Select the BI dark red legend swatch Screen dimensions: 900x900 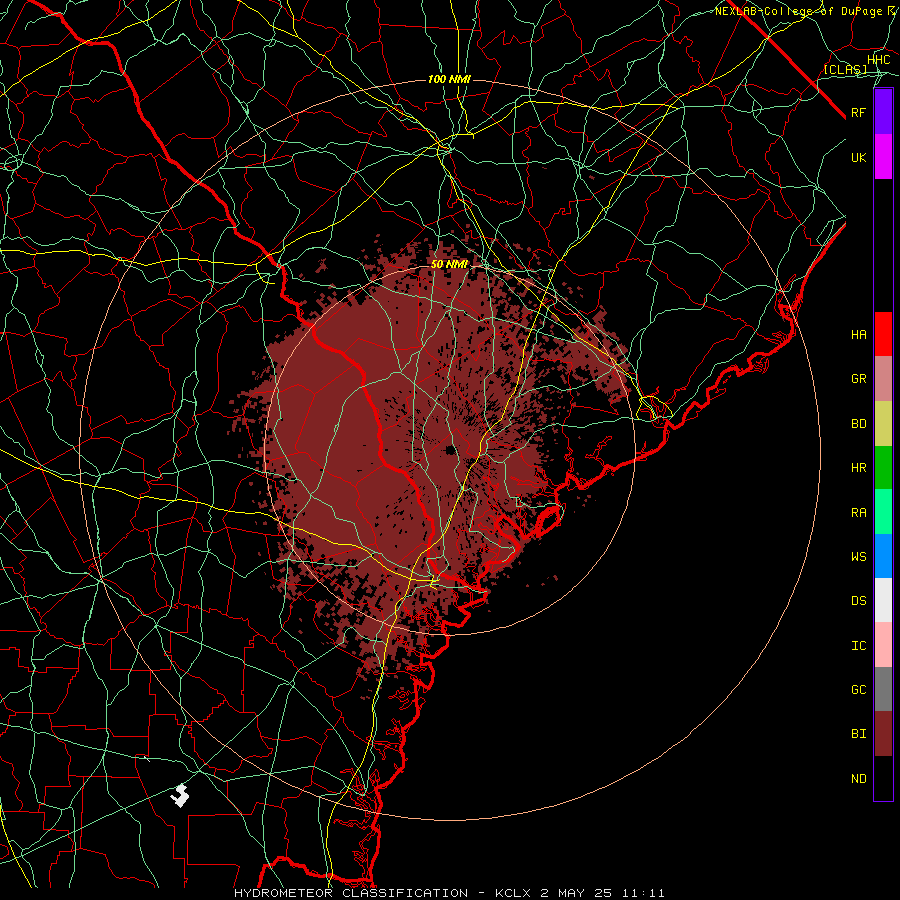tap(883, 734)
